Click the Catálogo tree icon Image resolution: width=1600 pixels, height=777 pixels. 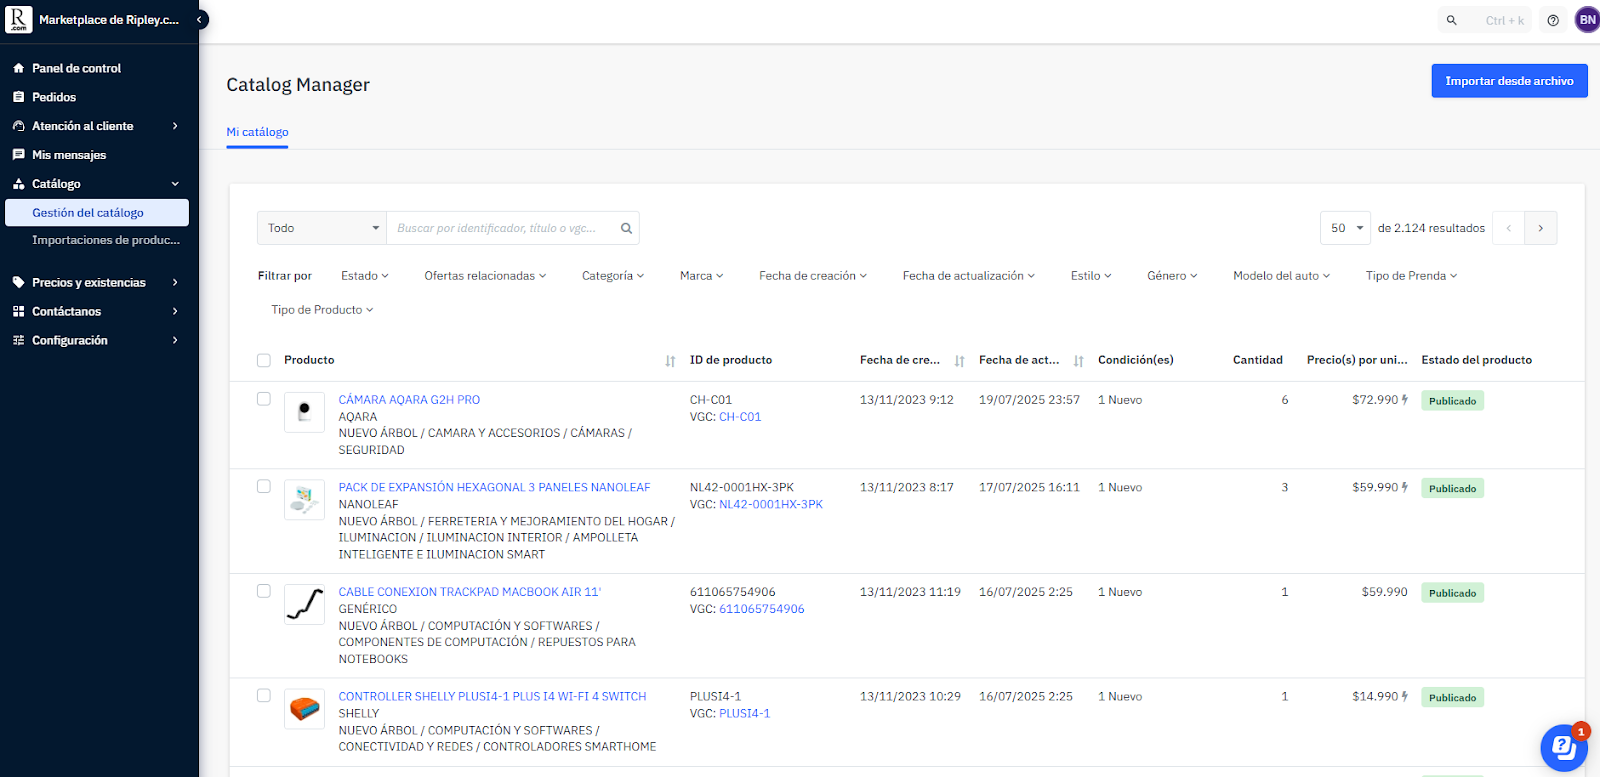pos(18,184)
